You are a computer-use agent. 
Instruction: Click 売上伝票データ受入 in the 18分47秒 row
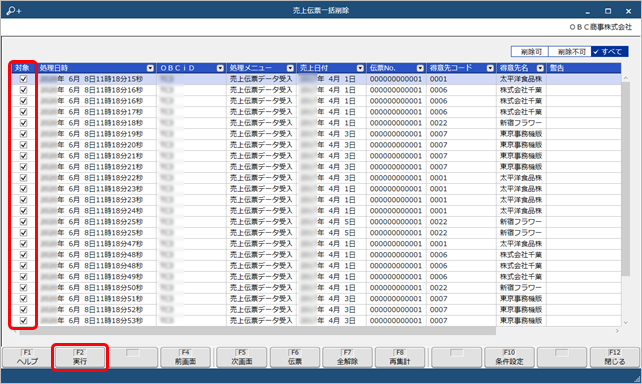[x=261, y=244]
